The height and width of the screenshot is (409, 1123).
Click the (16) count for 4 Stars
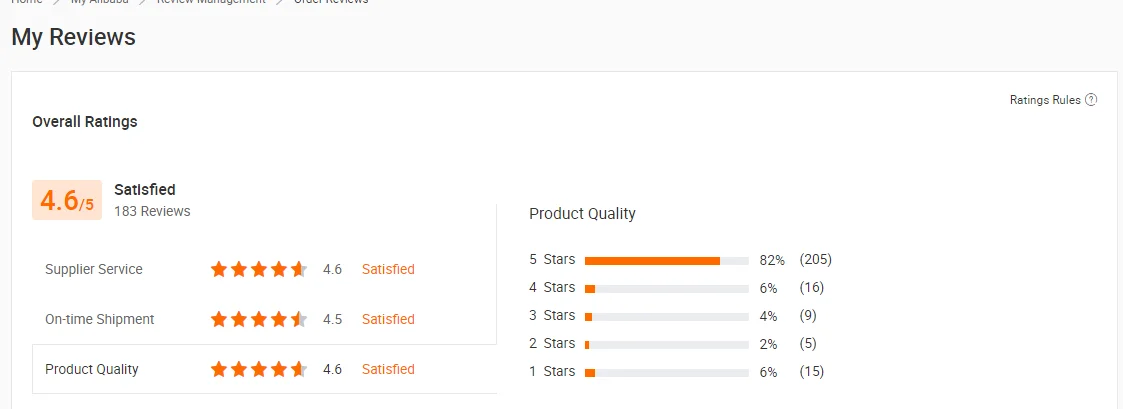(x=811, y=288)
